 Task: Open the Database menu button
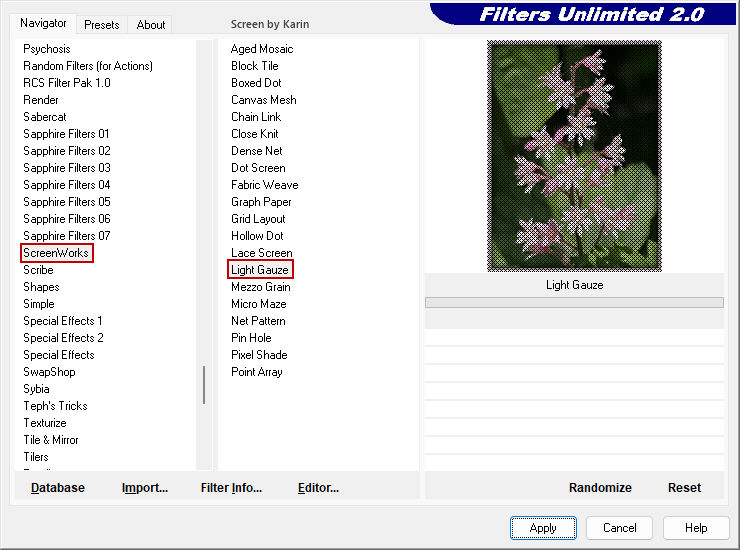point(58,488)
